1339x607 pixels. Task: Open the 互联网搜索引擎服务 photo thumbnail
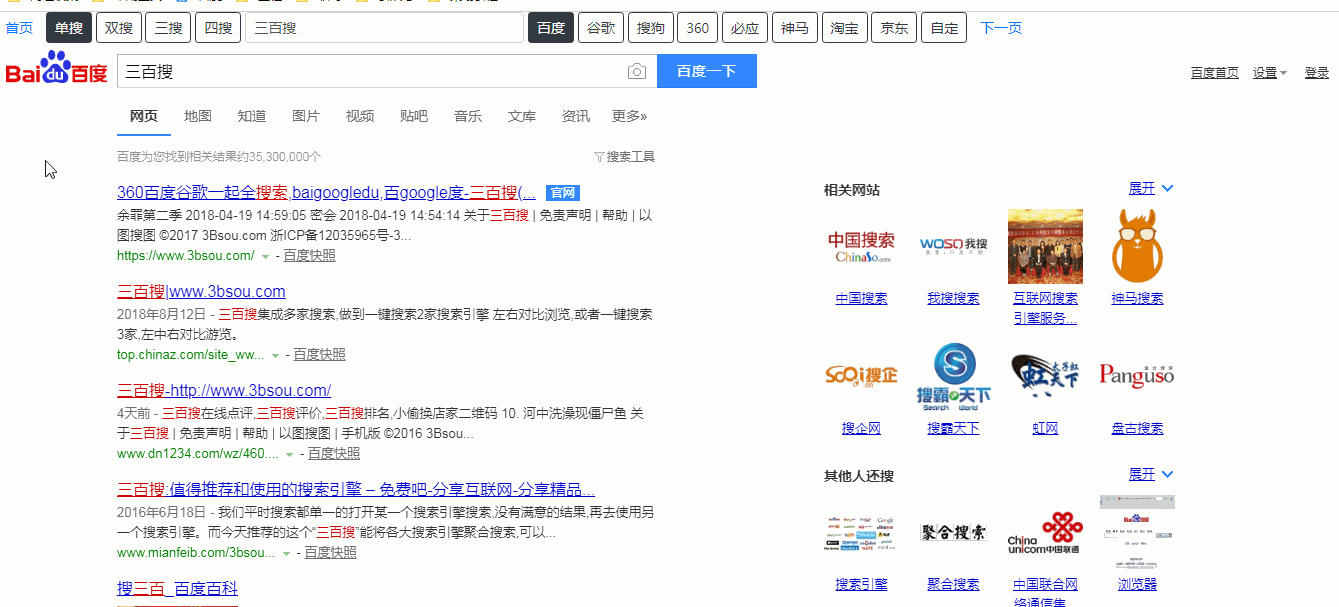[1045, 246]
